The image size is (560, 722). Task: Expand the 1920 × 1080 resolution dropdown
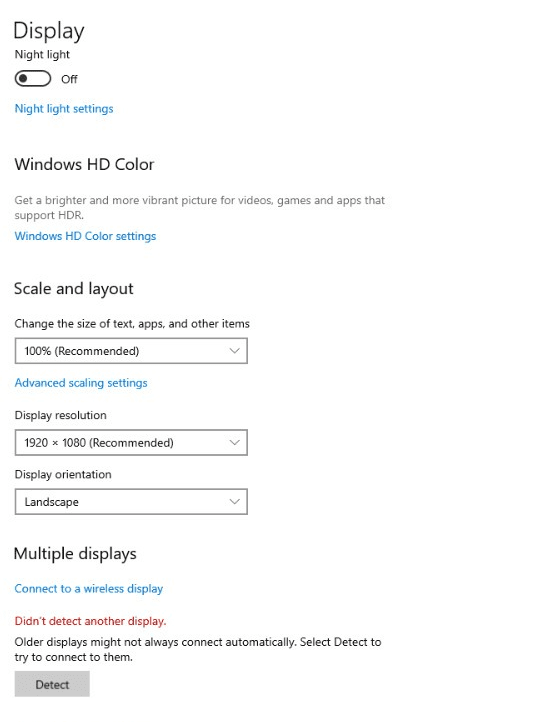pyautogui.click(x=131, y=443)
